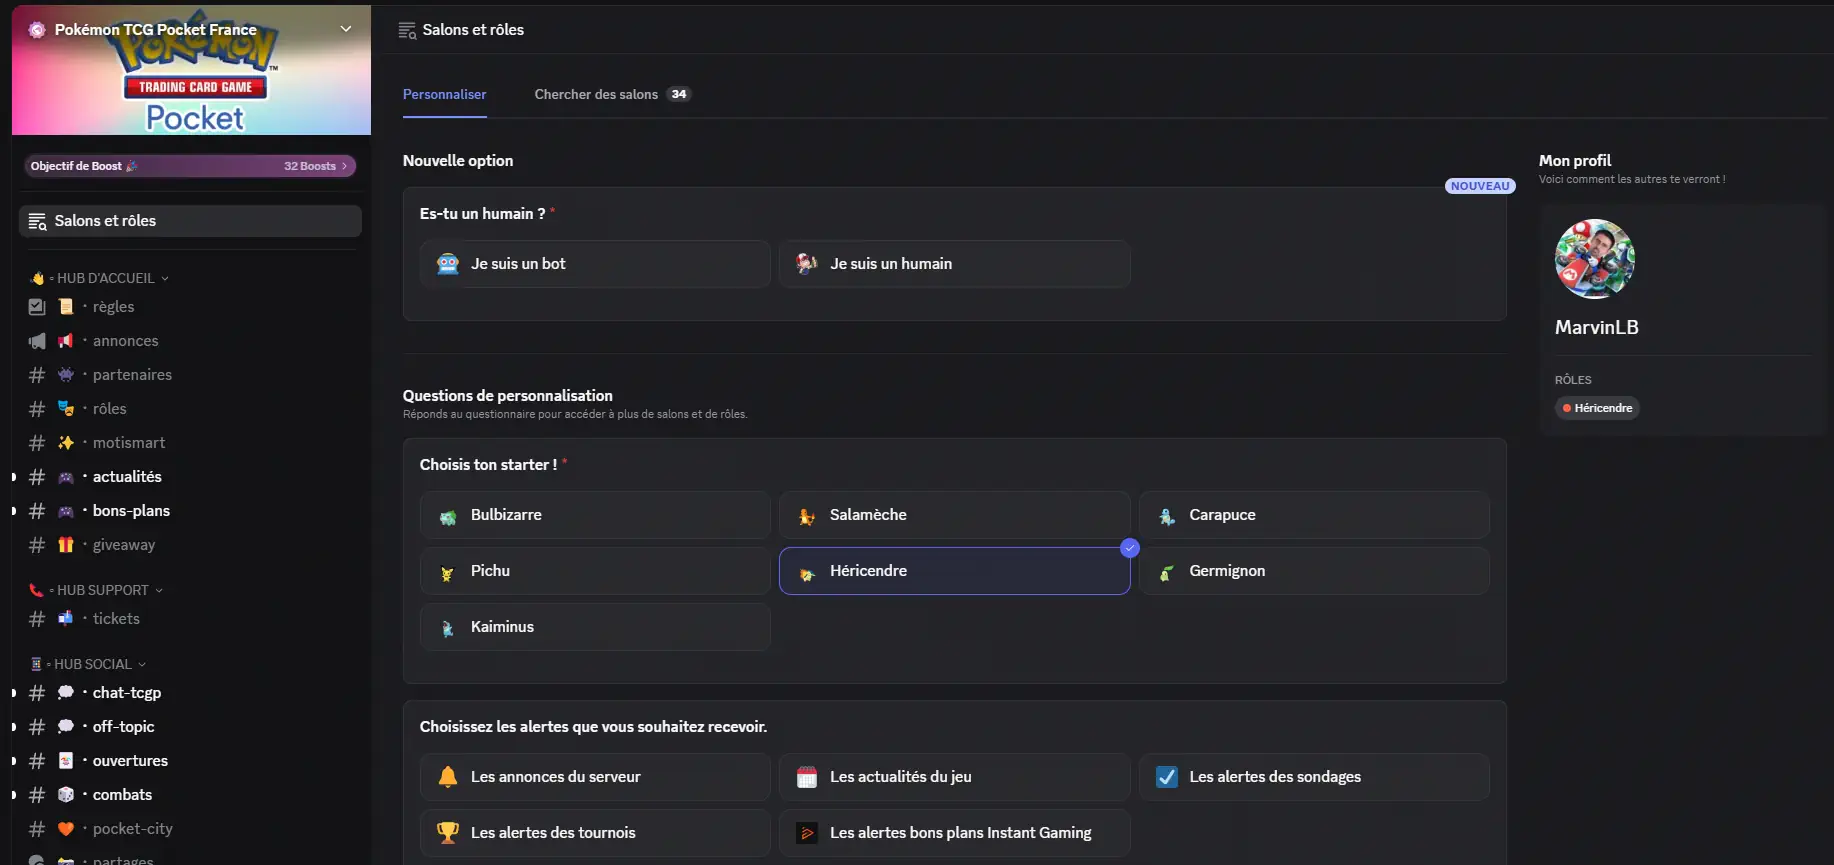
Task: Click the hashtag icon beside tickets channel
Action: click(37, 619)
